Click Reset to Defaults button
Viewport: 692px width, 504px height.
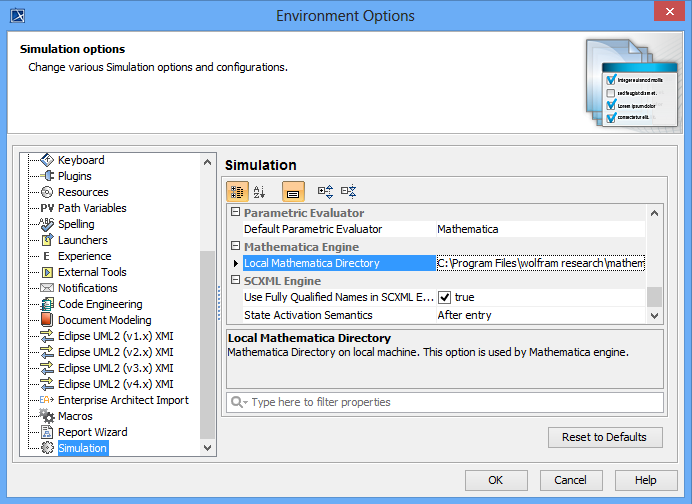tap(604, 437)
